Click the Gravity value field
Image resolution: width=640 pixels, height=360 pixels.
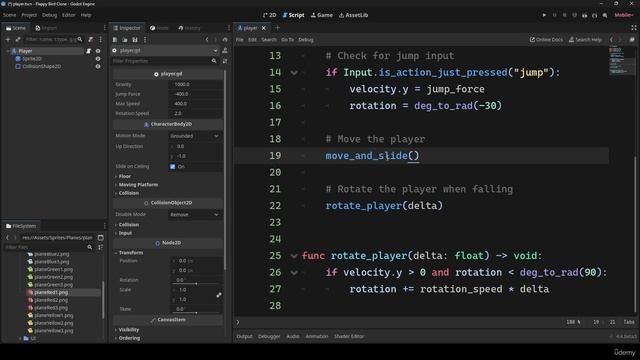pyautogui.click(x=195, y=84)
